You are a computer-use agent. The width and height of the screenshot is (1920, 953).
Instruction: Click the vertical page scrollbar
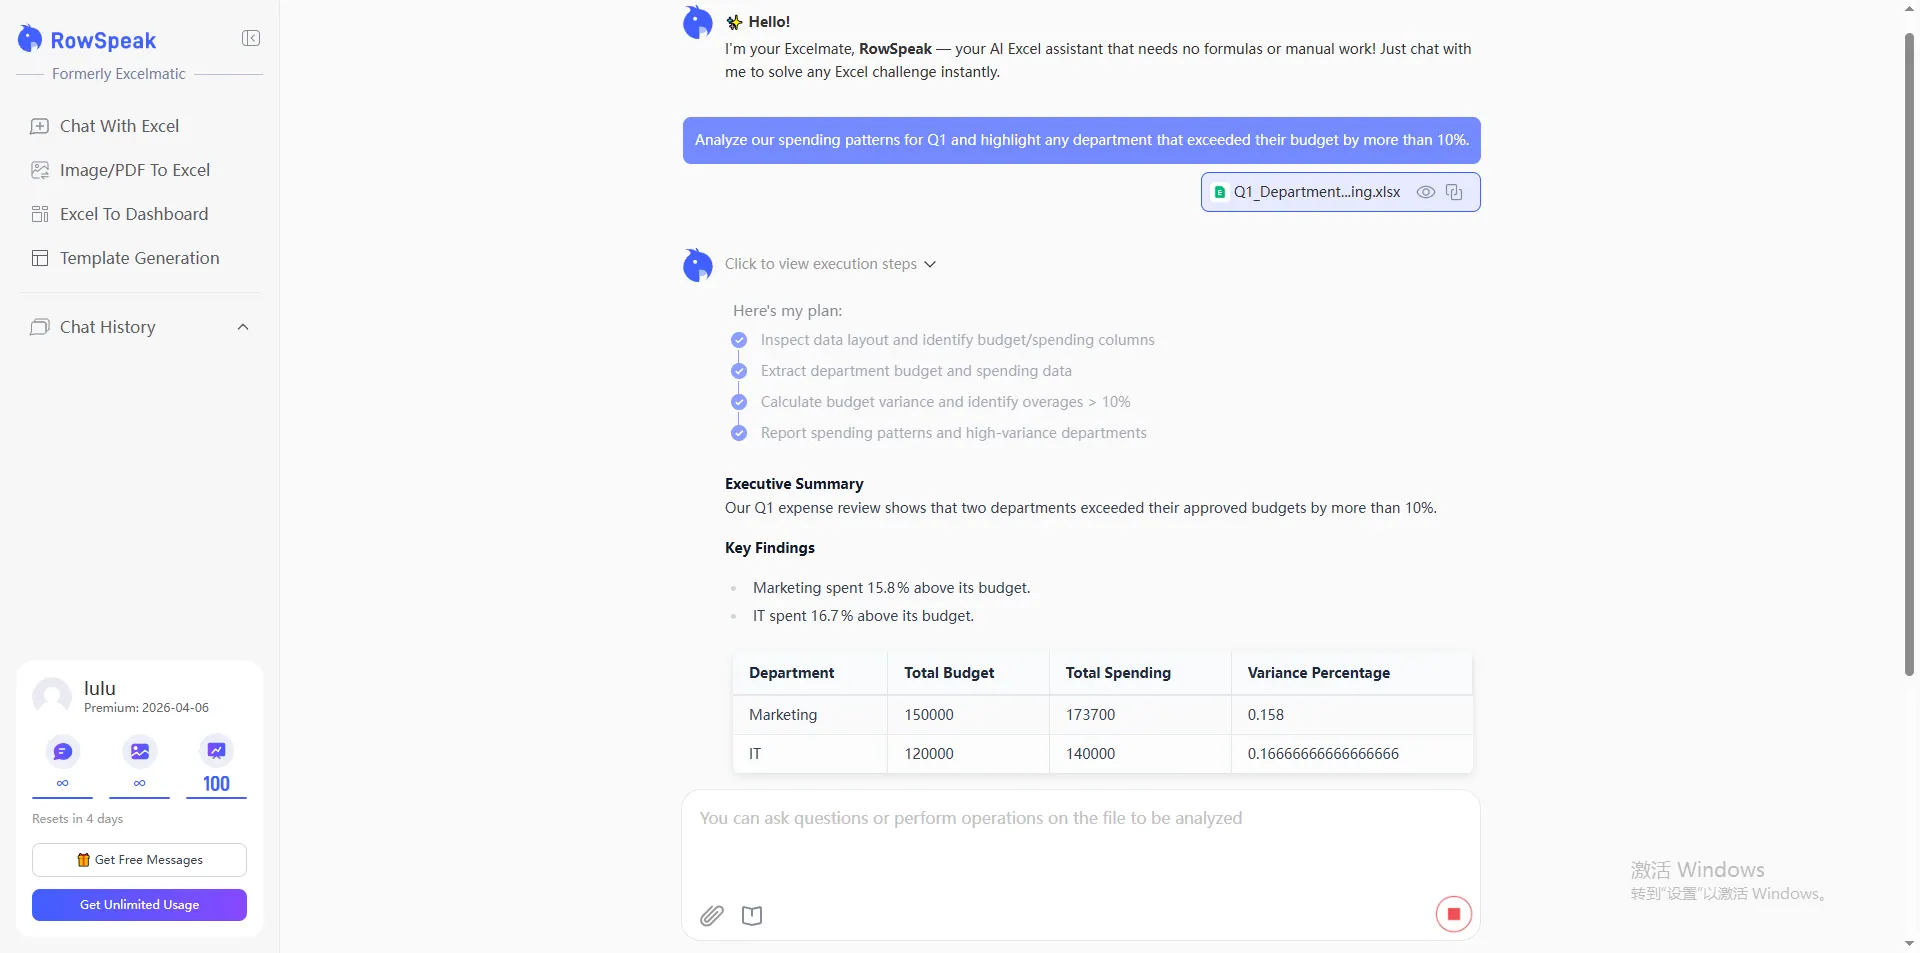click(x=1909, y=355)
